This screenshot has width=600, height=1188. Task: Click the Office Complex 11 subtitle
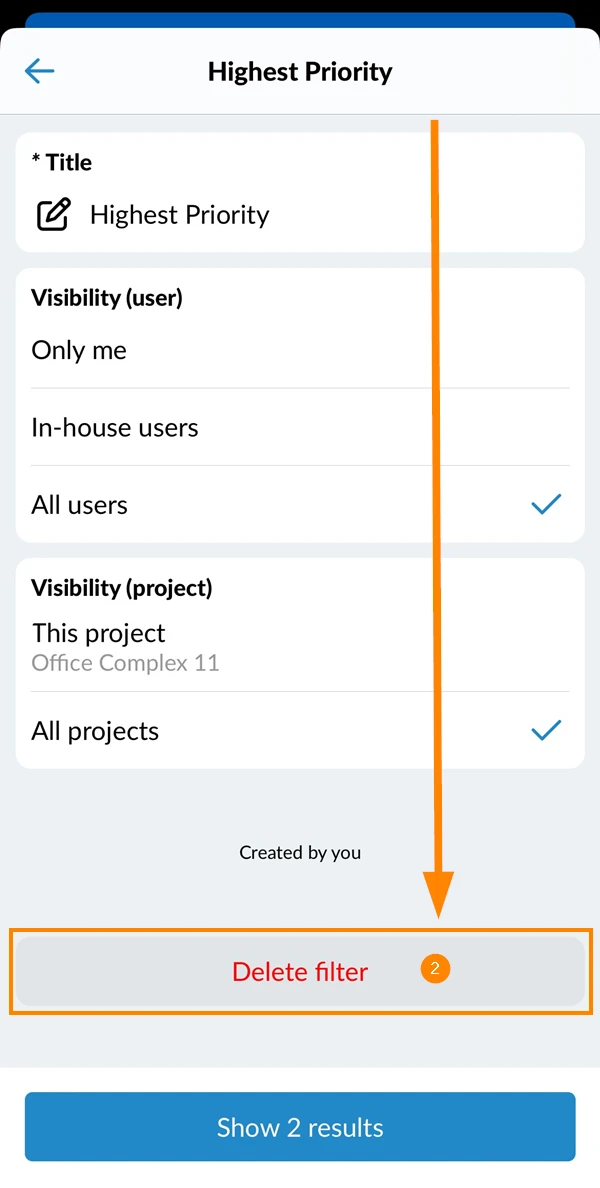point(125,664)
